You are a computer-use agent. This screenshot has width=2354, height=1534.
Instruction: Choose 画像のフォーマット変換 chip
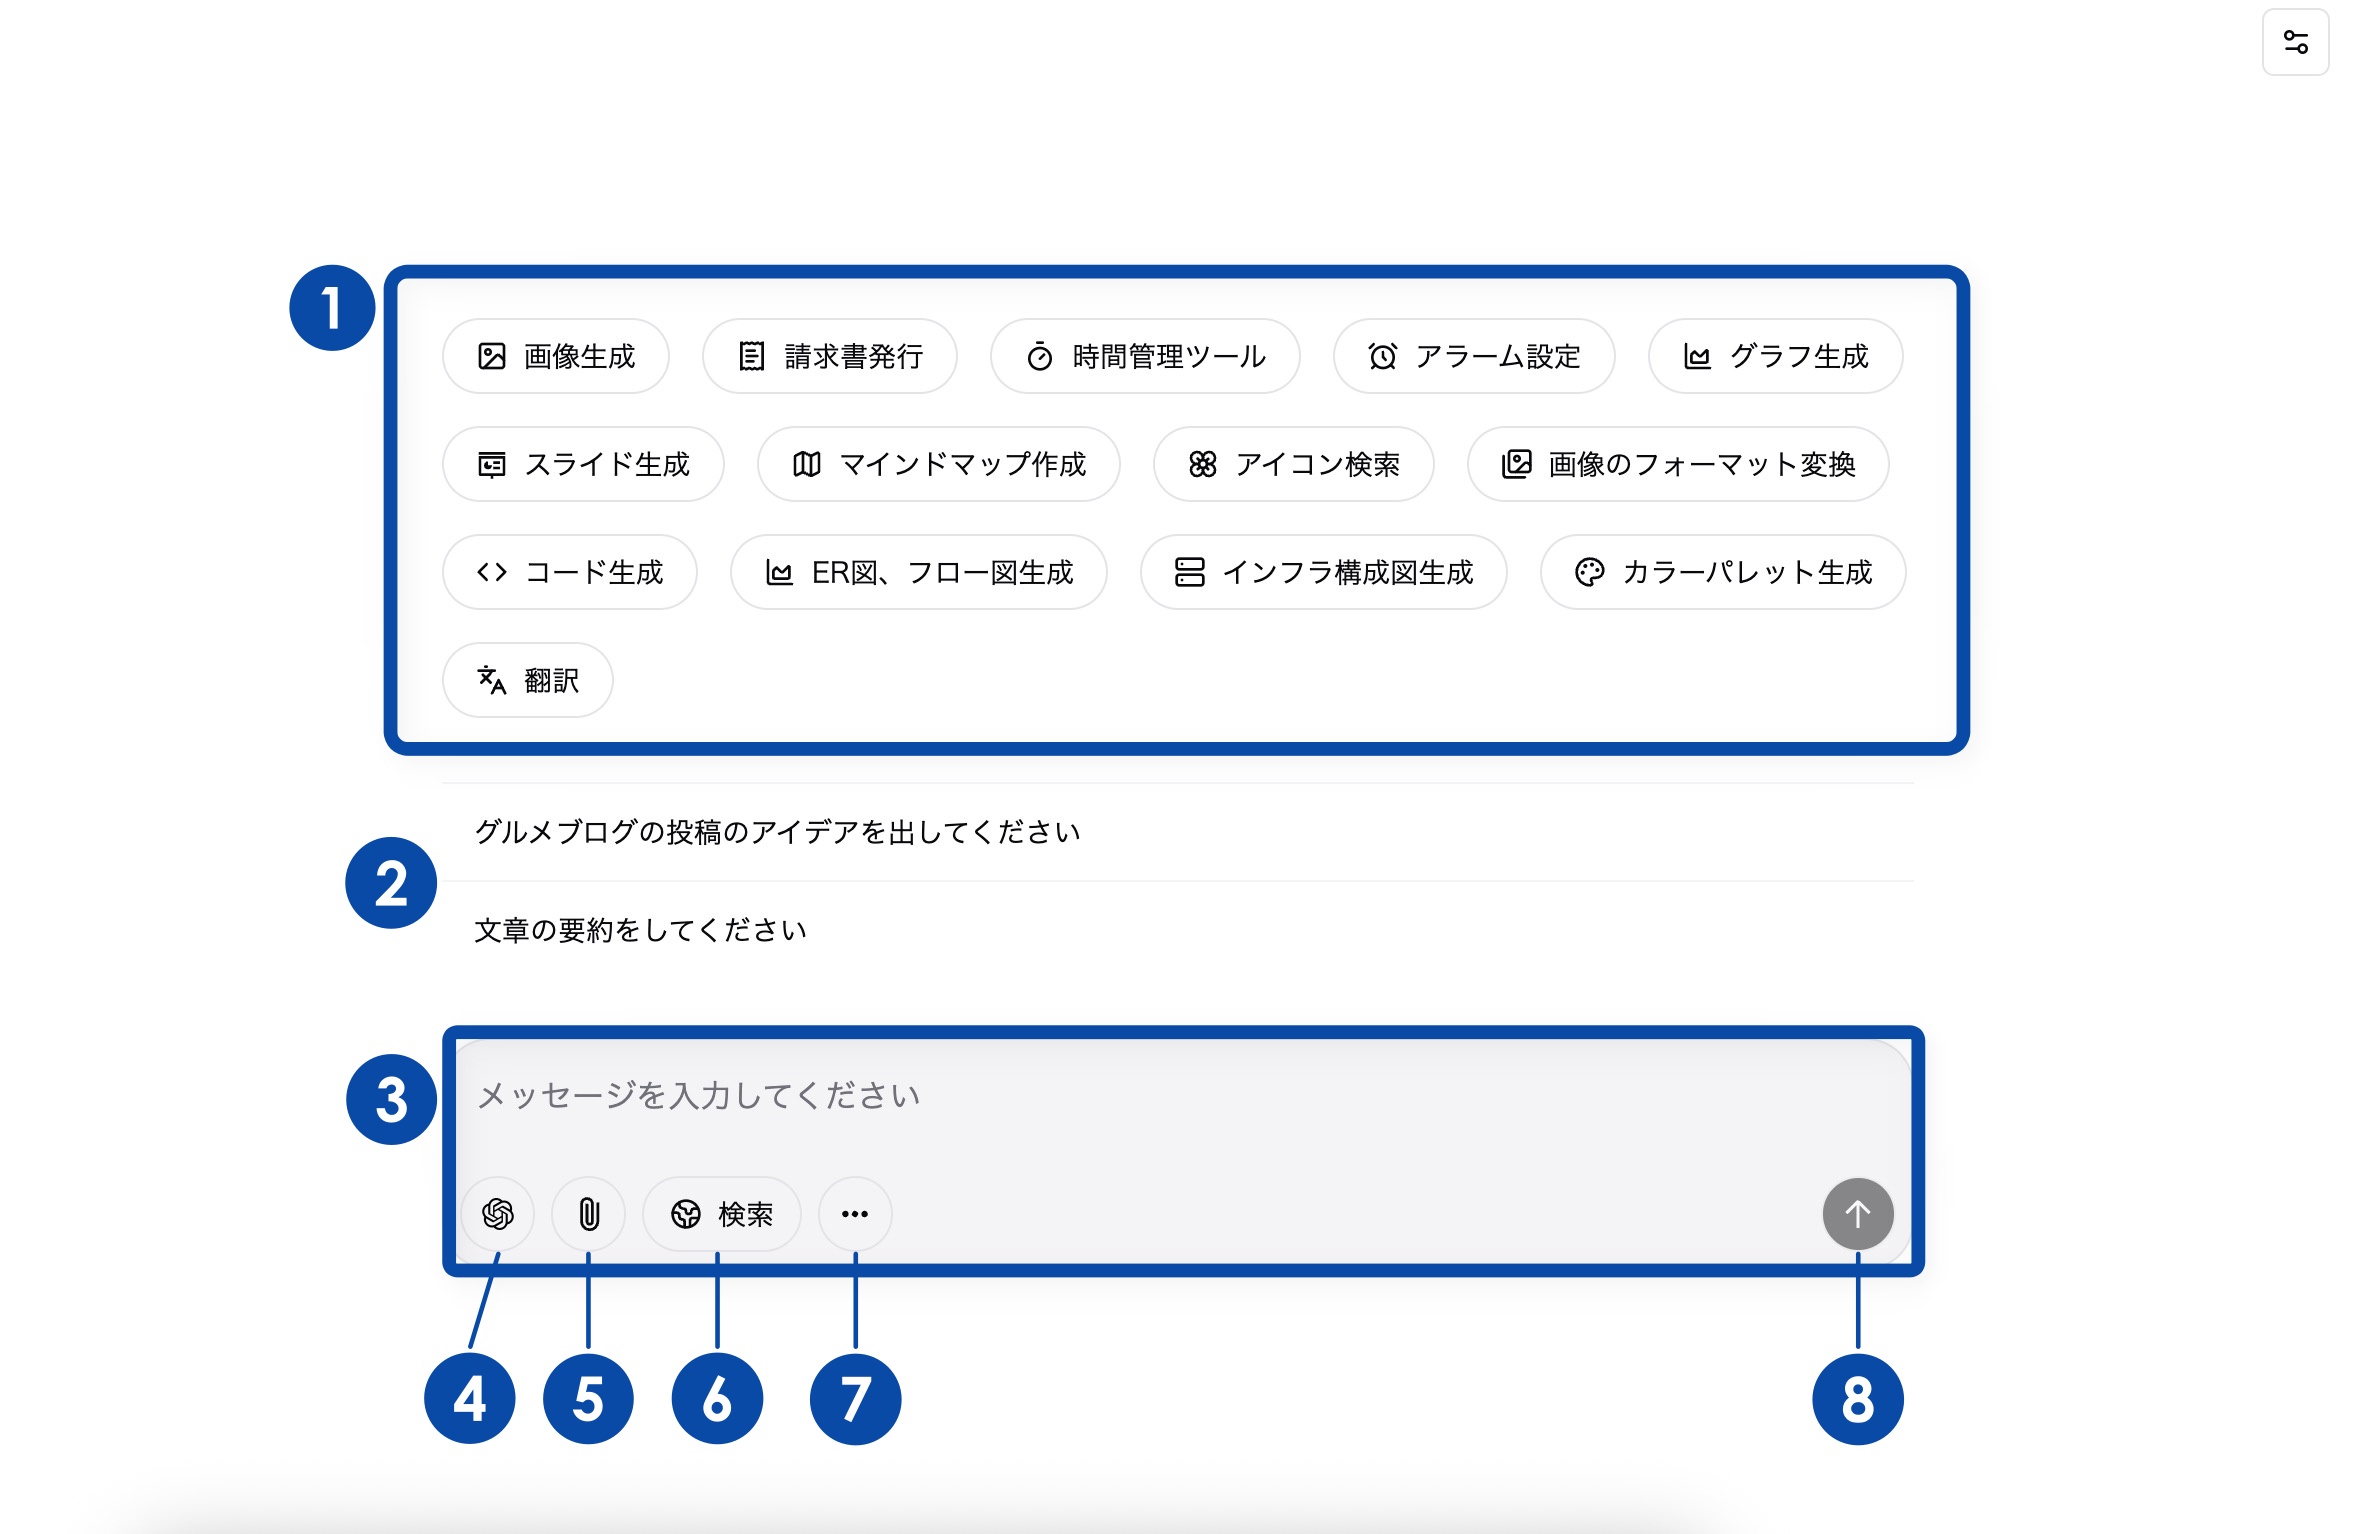tap(1678, 464)
